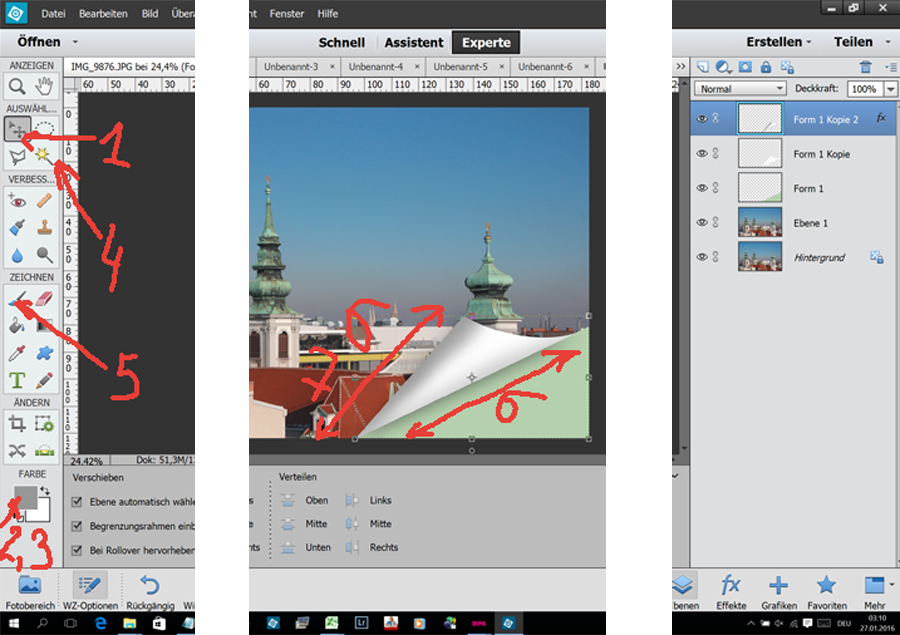This screenshot has height=635, width=900.
Task: Switch to Assistent mode
Action: [413, 43]
